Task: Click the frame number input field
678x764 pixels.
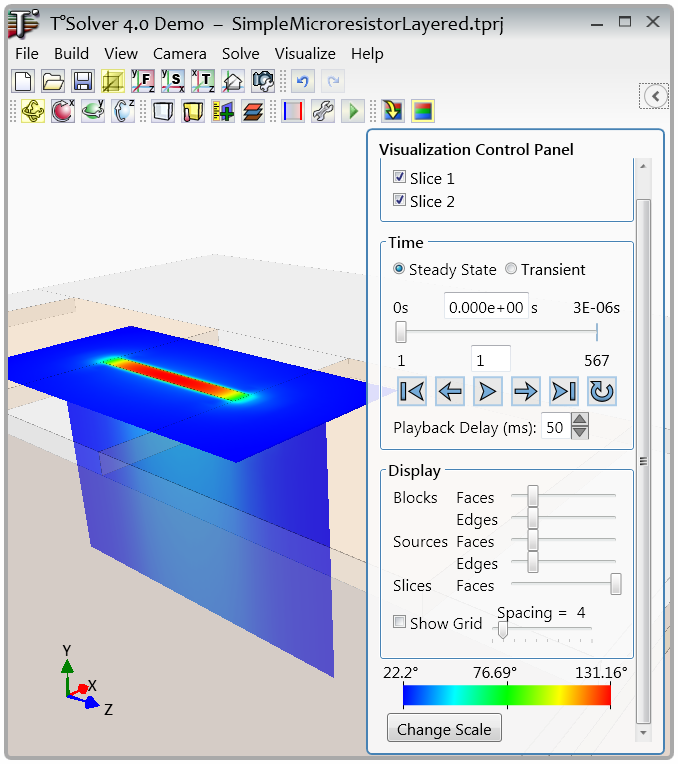Action: [x=490, y=359]
